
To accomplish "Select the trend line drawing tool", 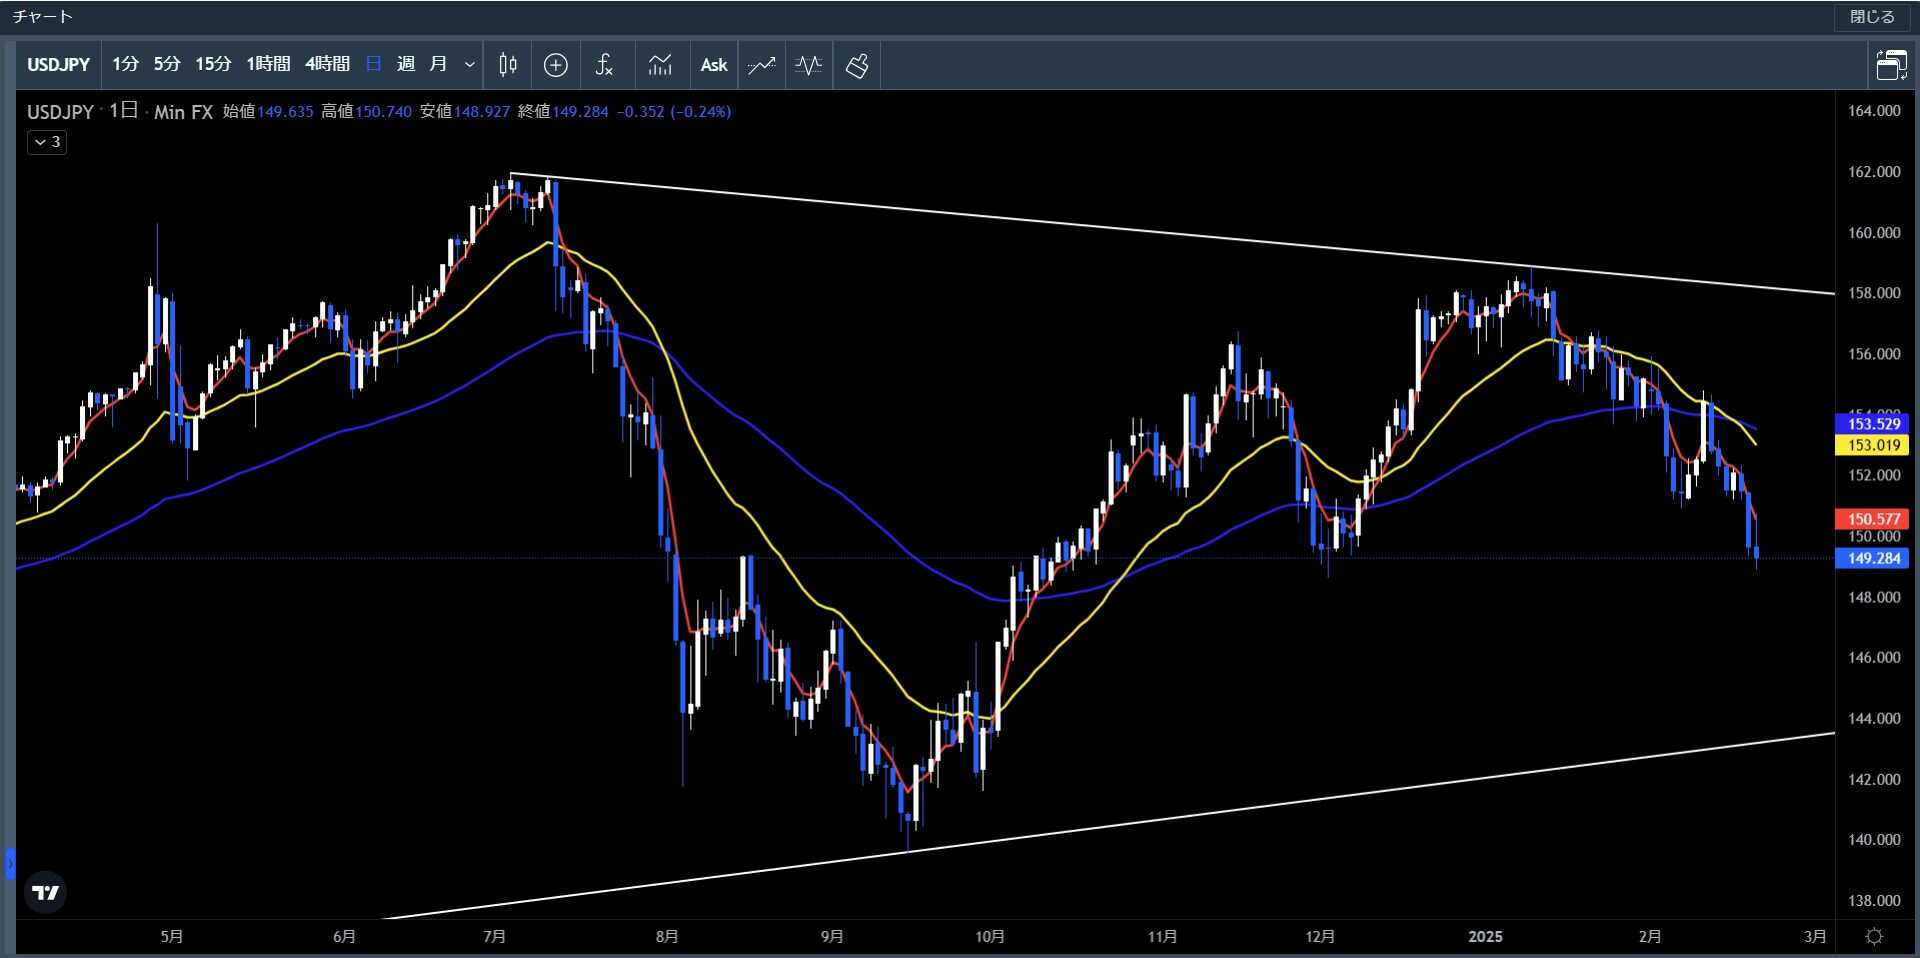I will pyautogui.click(x=761, y=65).
